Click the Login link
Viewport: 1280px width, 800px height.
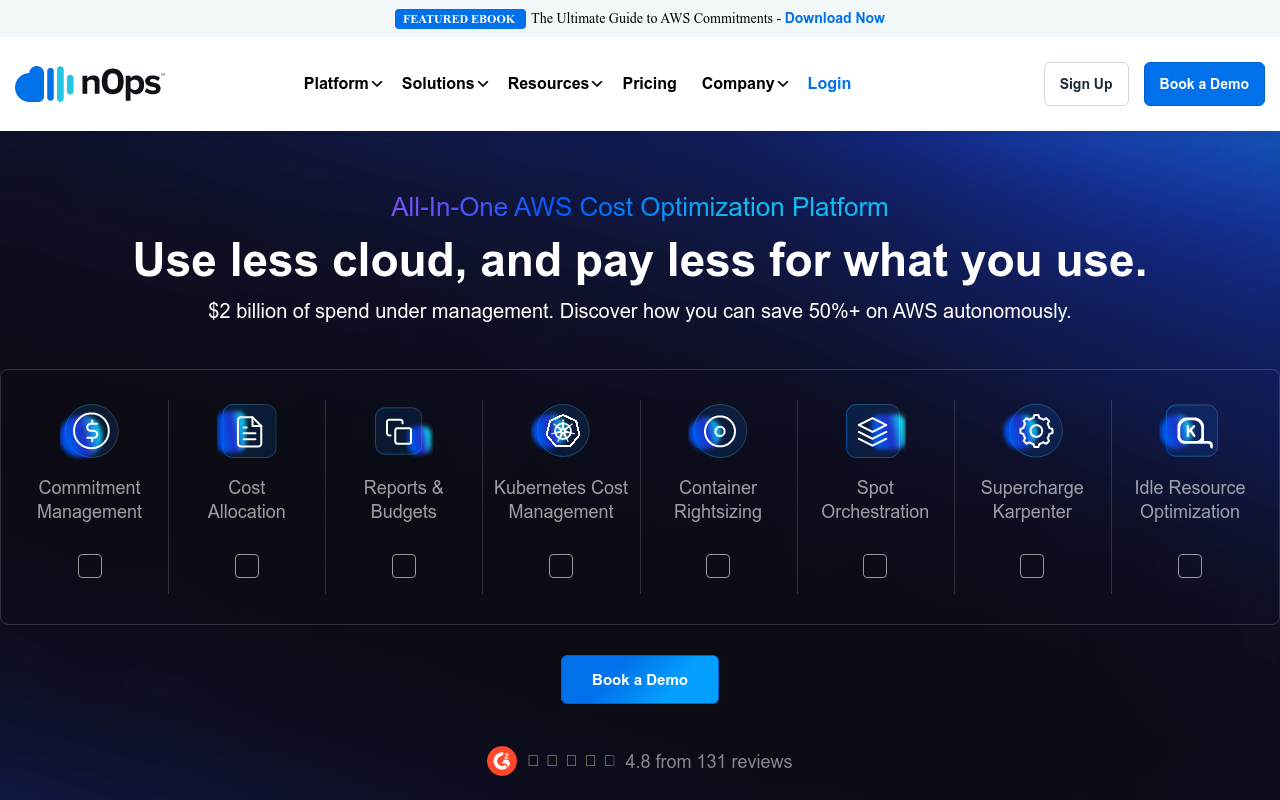click(829, 84)
